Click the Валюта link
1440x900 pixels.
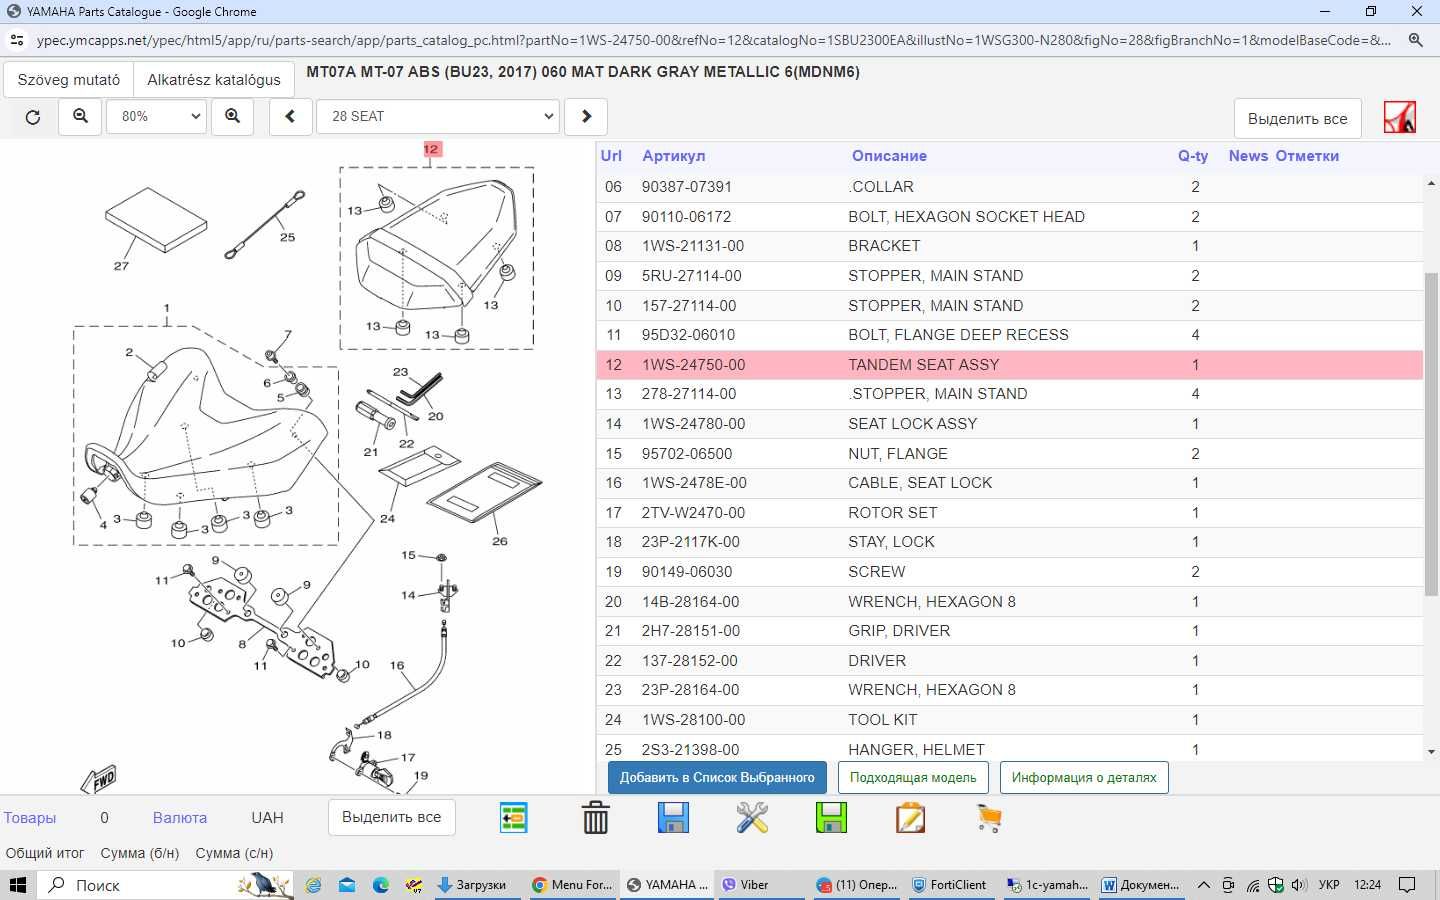(180, 818)
